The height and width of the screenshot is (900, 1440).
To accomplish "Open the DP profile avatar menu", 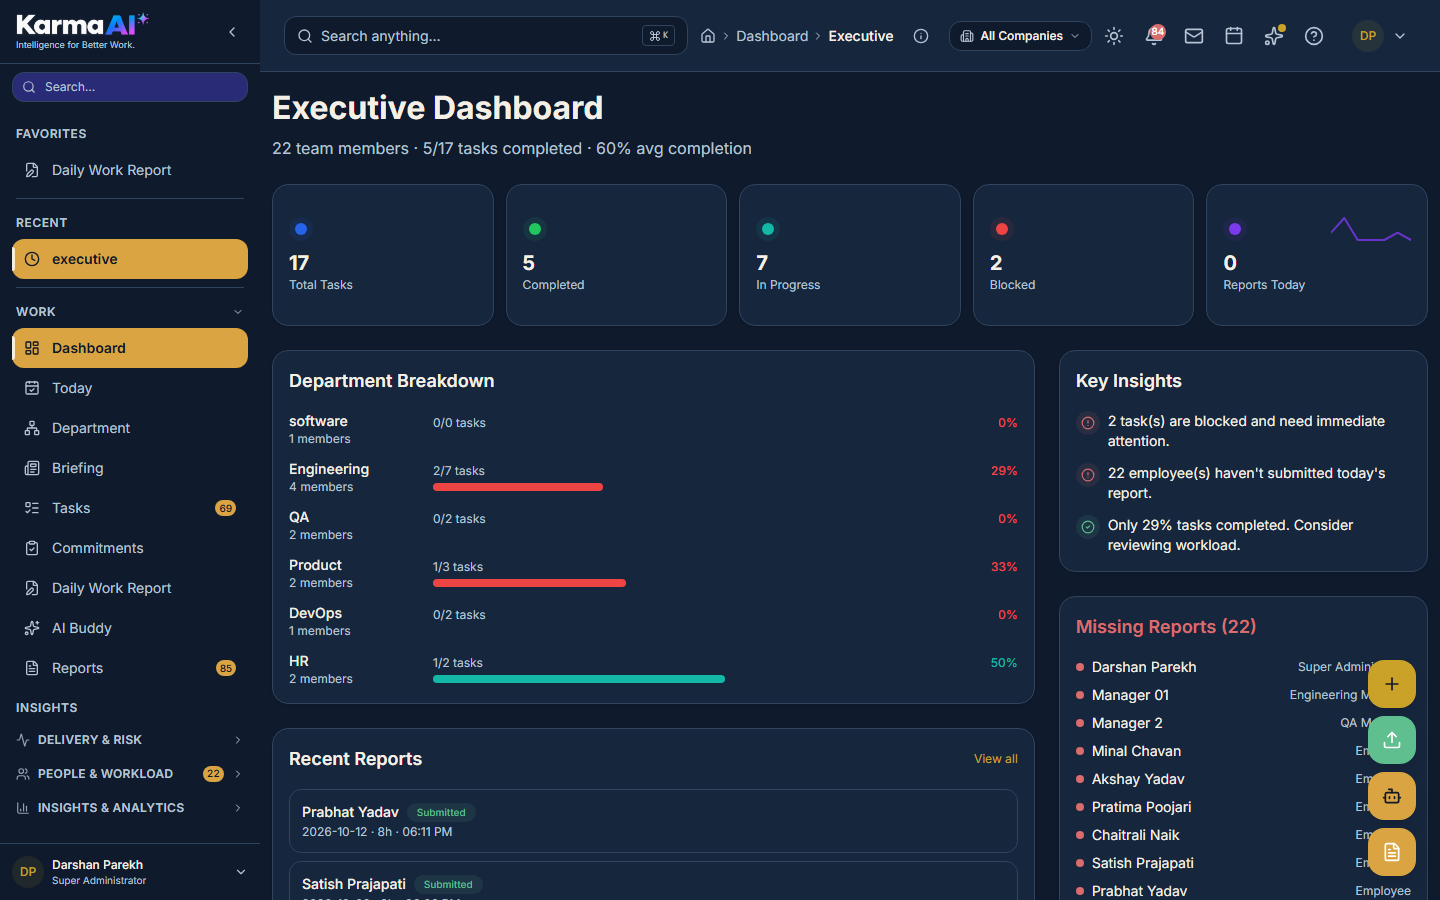I will point(1380,36).
